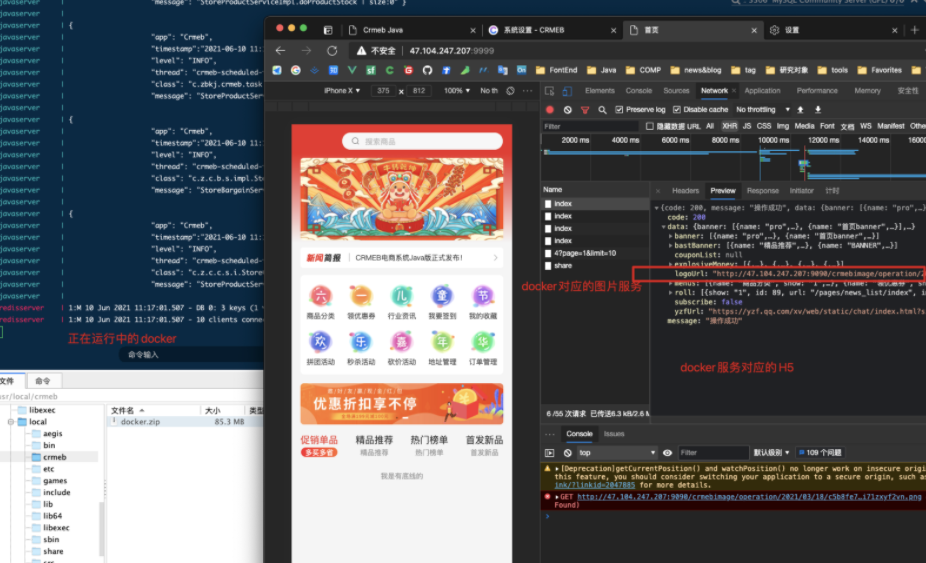Open Response tab of request
The image size is (926, 563).
coord(762,191)
